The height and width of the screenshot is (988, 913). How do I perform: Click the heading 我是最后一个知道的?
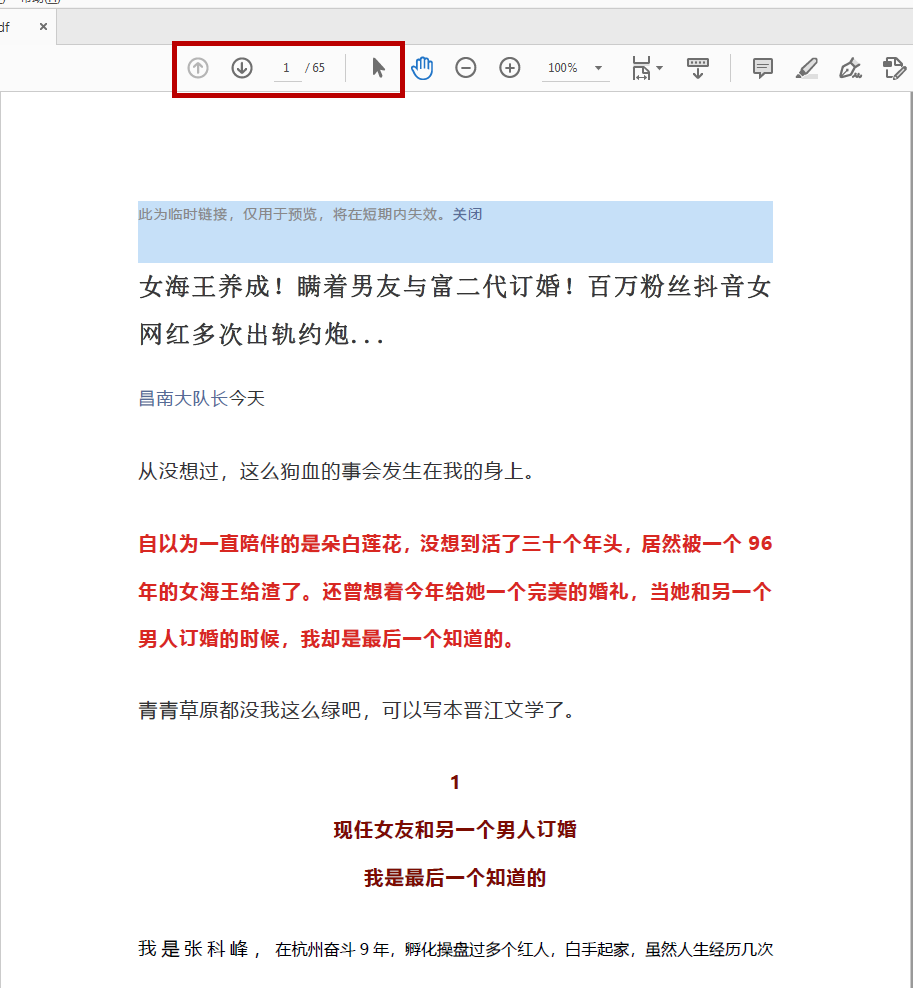pyautogui.click(x=455, y=878)
